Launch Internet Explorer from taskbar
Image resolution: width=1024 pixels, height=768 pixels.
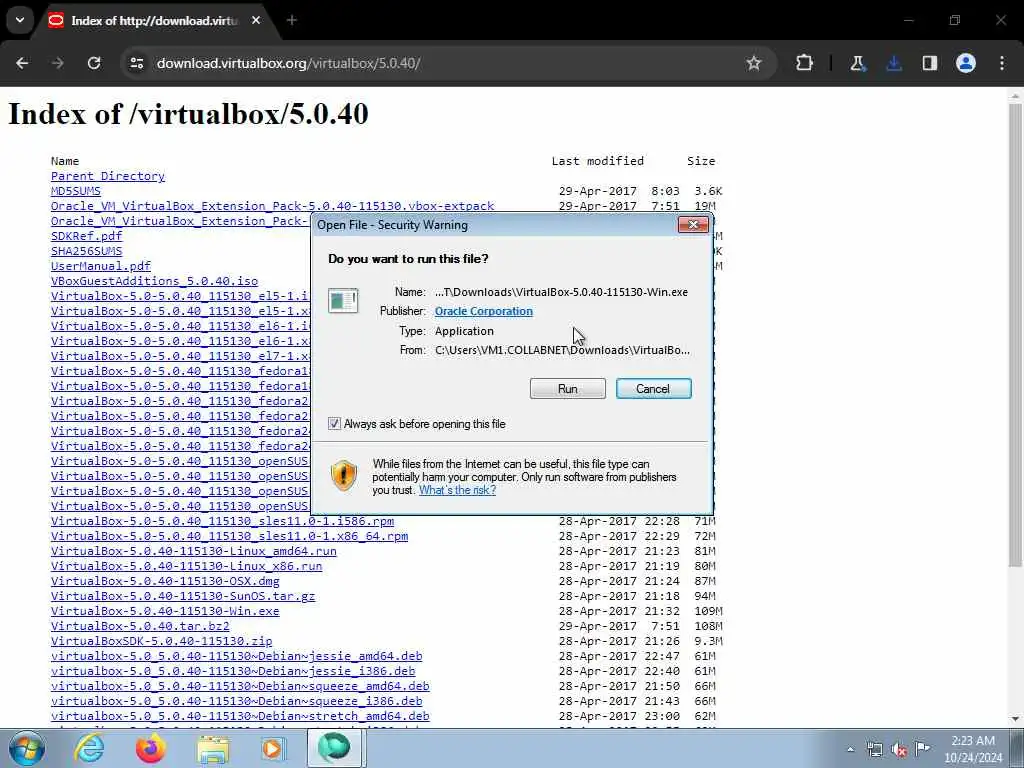[89, 748]
